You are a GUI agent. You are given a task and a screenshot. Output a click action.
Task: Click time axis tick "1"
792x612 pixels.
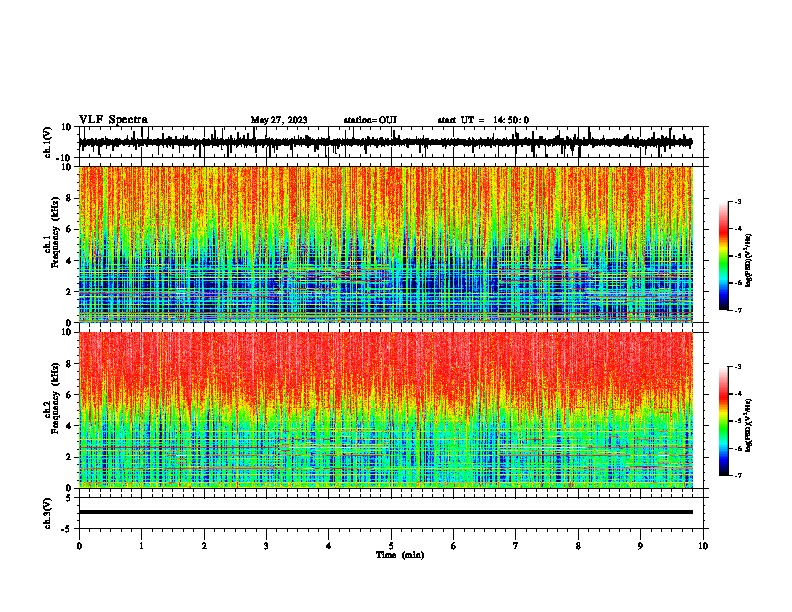coord(141,546)
